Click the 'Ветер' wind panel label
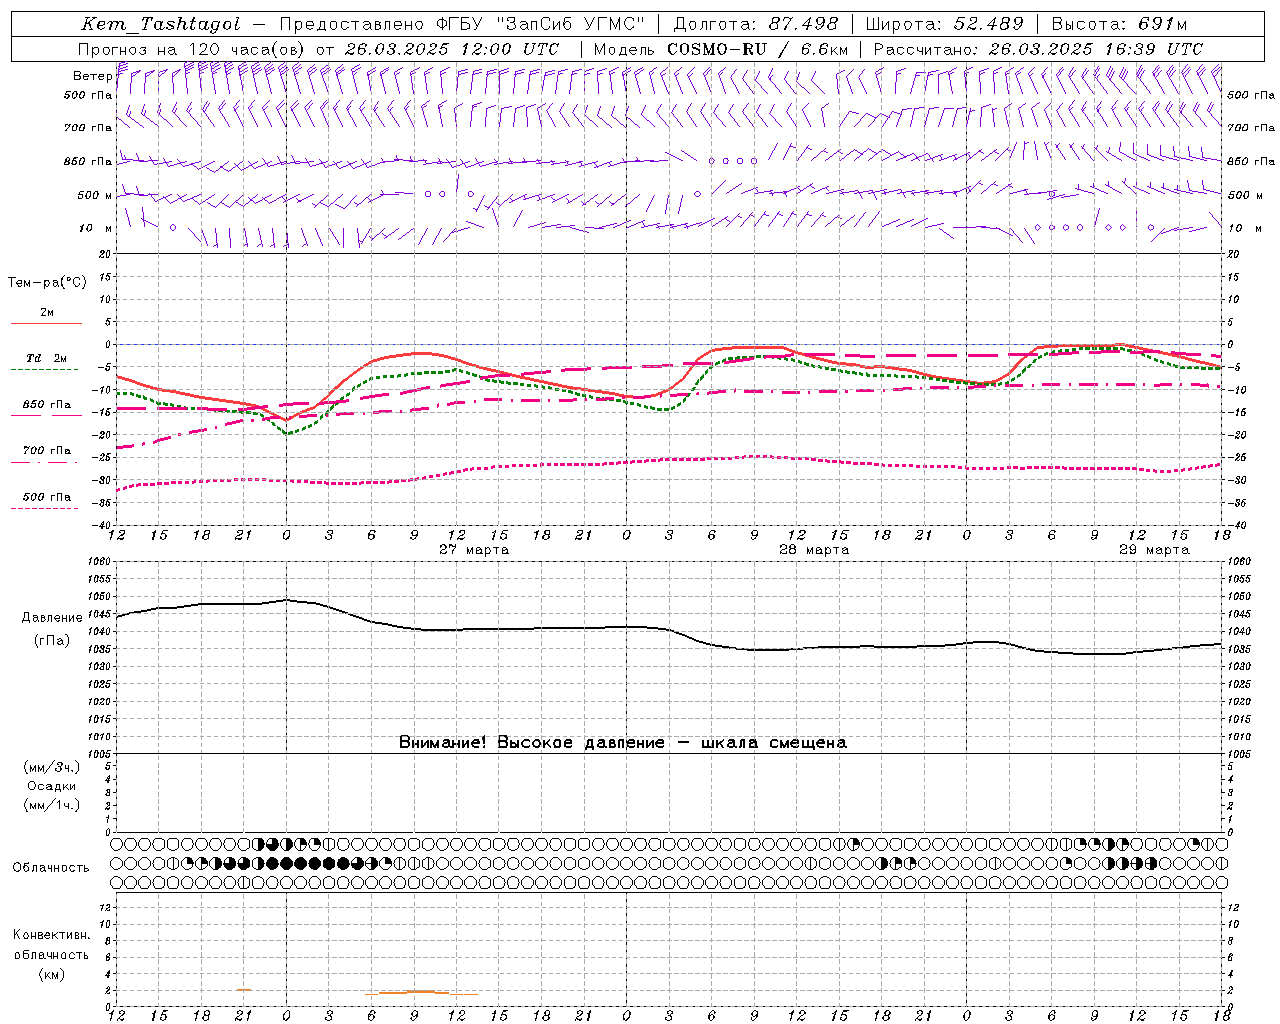The width and height of the screenshot is (1280, 1024). coord(92,76)
